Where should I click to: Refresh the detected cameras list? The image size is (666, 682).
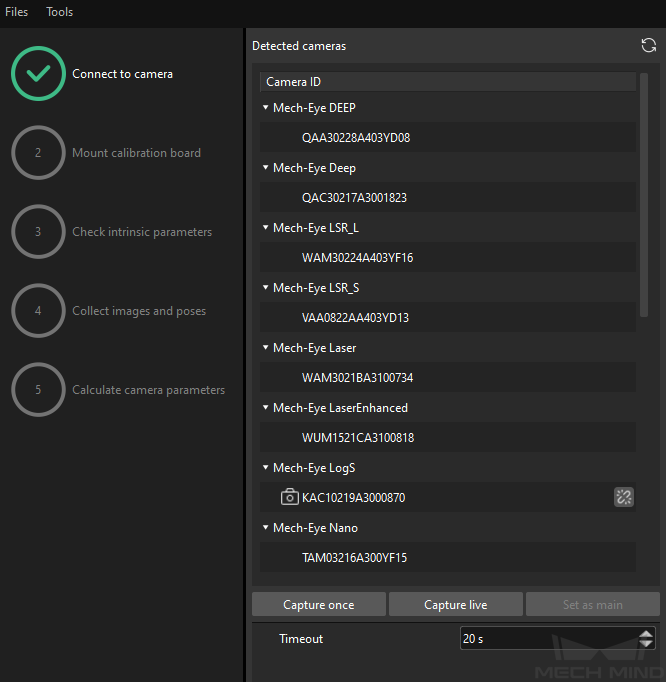point(649,45)
